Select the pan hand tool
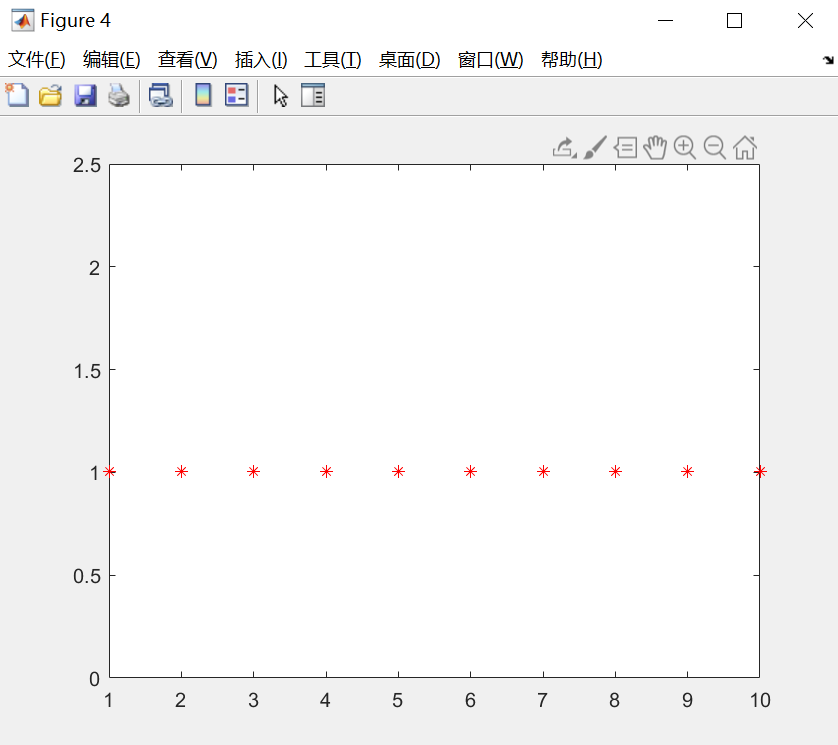838x745 pixels. tap(655, 148)
